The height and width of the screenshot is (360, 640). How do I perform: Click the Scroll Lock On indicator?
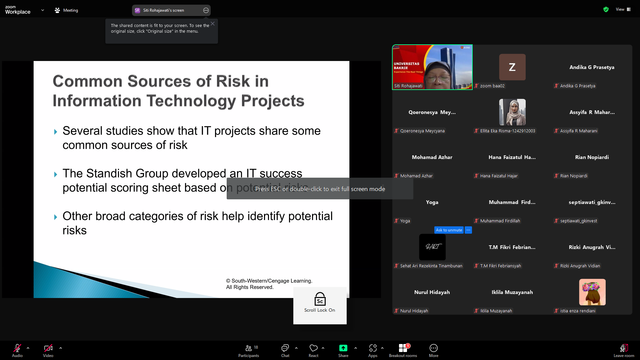[x=320, y=306]
